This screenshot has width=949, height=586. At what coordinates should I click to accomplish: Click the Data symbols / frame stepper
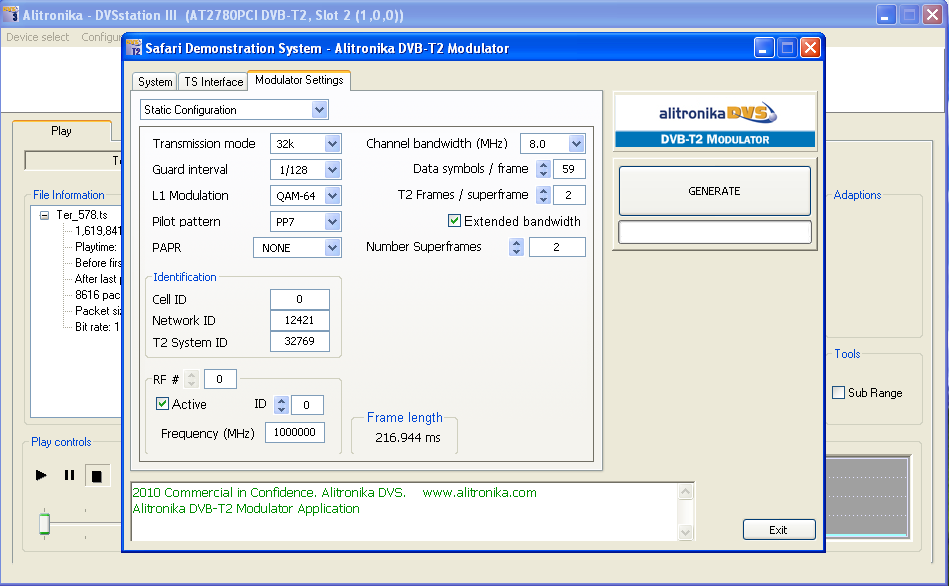(543, 169)
